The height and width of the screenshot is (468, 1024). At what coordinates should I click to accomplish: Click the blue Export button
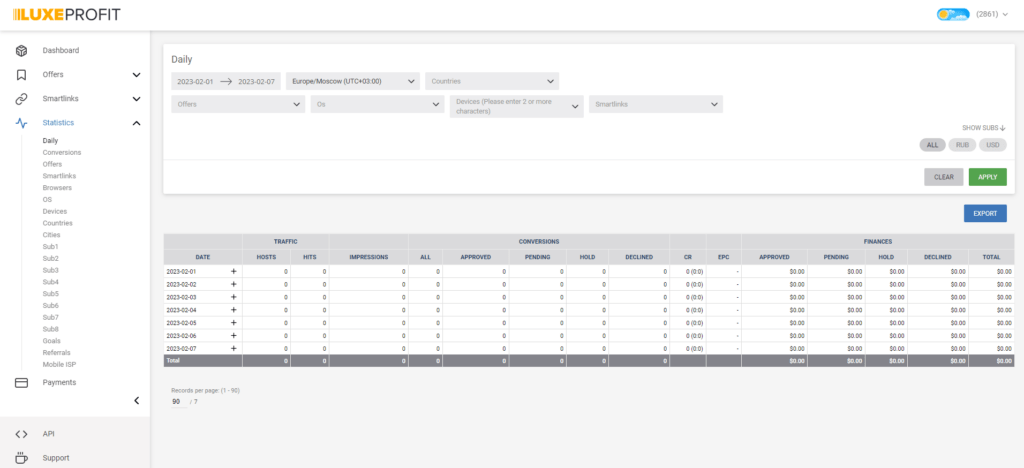coord(984,213)
